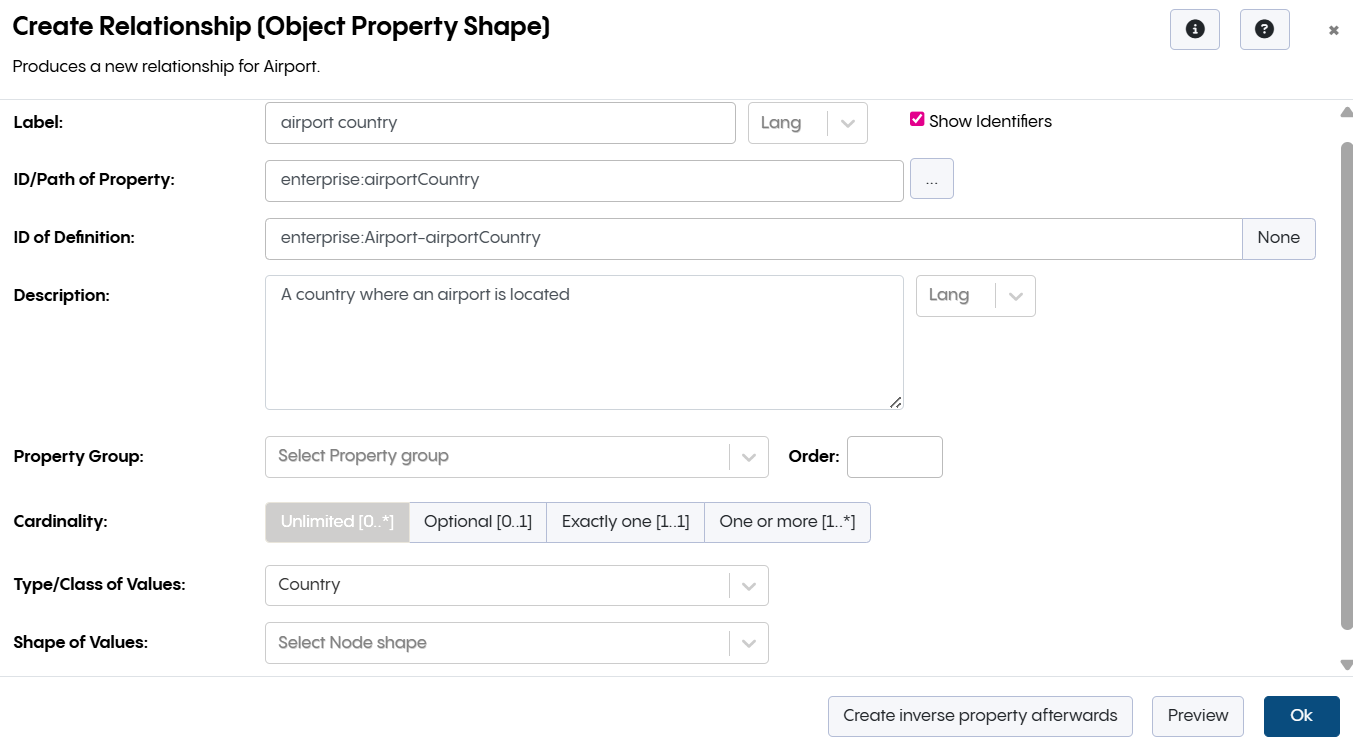The width and height of the screenshot is (1353, 746).
Task: Toggle the Show Identifiers checkbox
Action: click(917, 120)
